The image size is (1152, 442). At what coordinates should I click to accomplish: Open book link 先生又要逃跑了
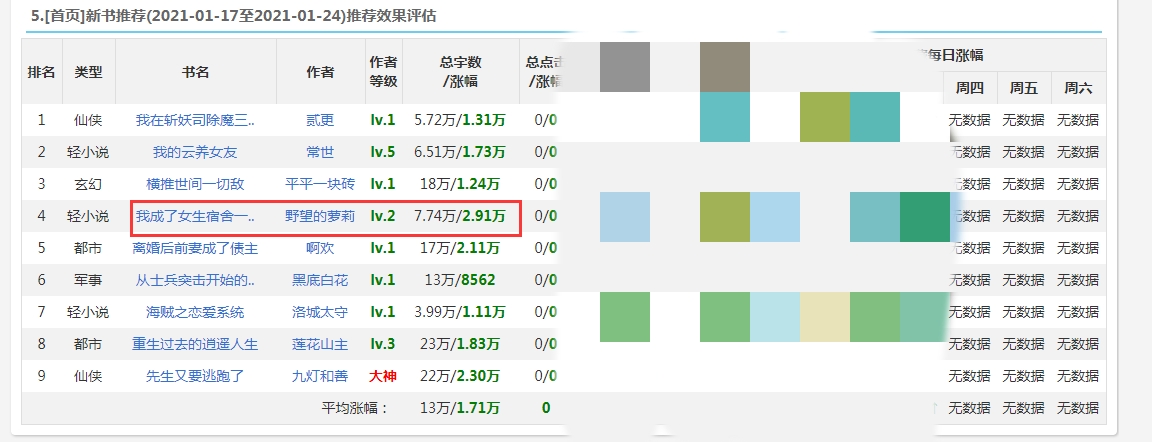(195, 376)
